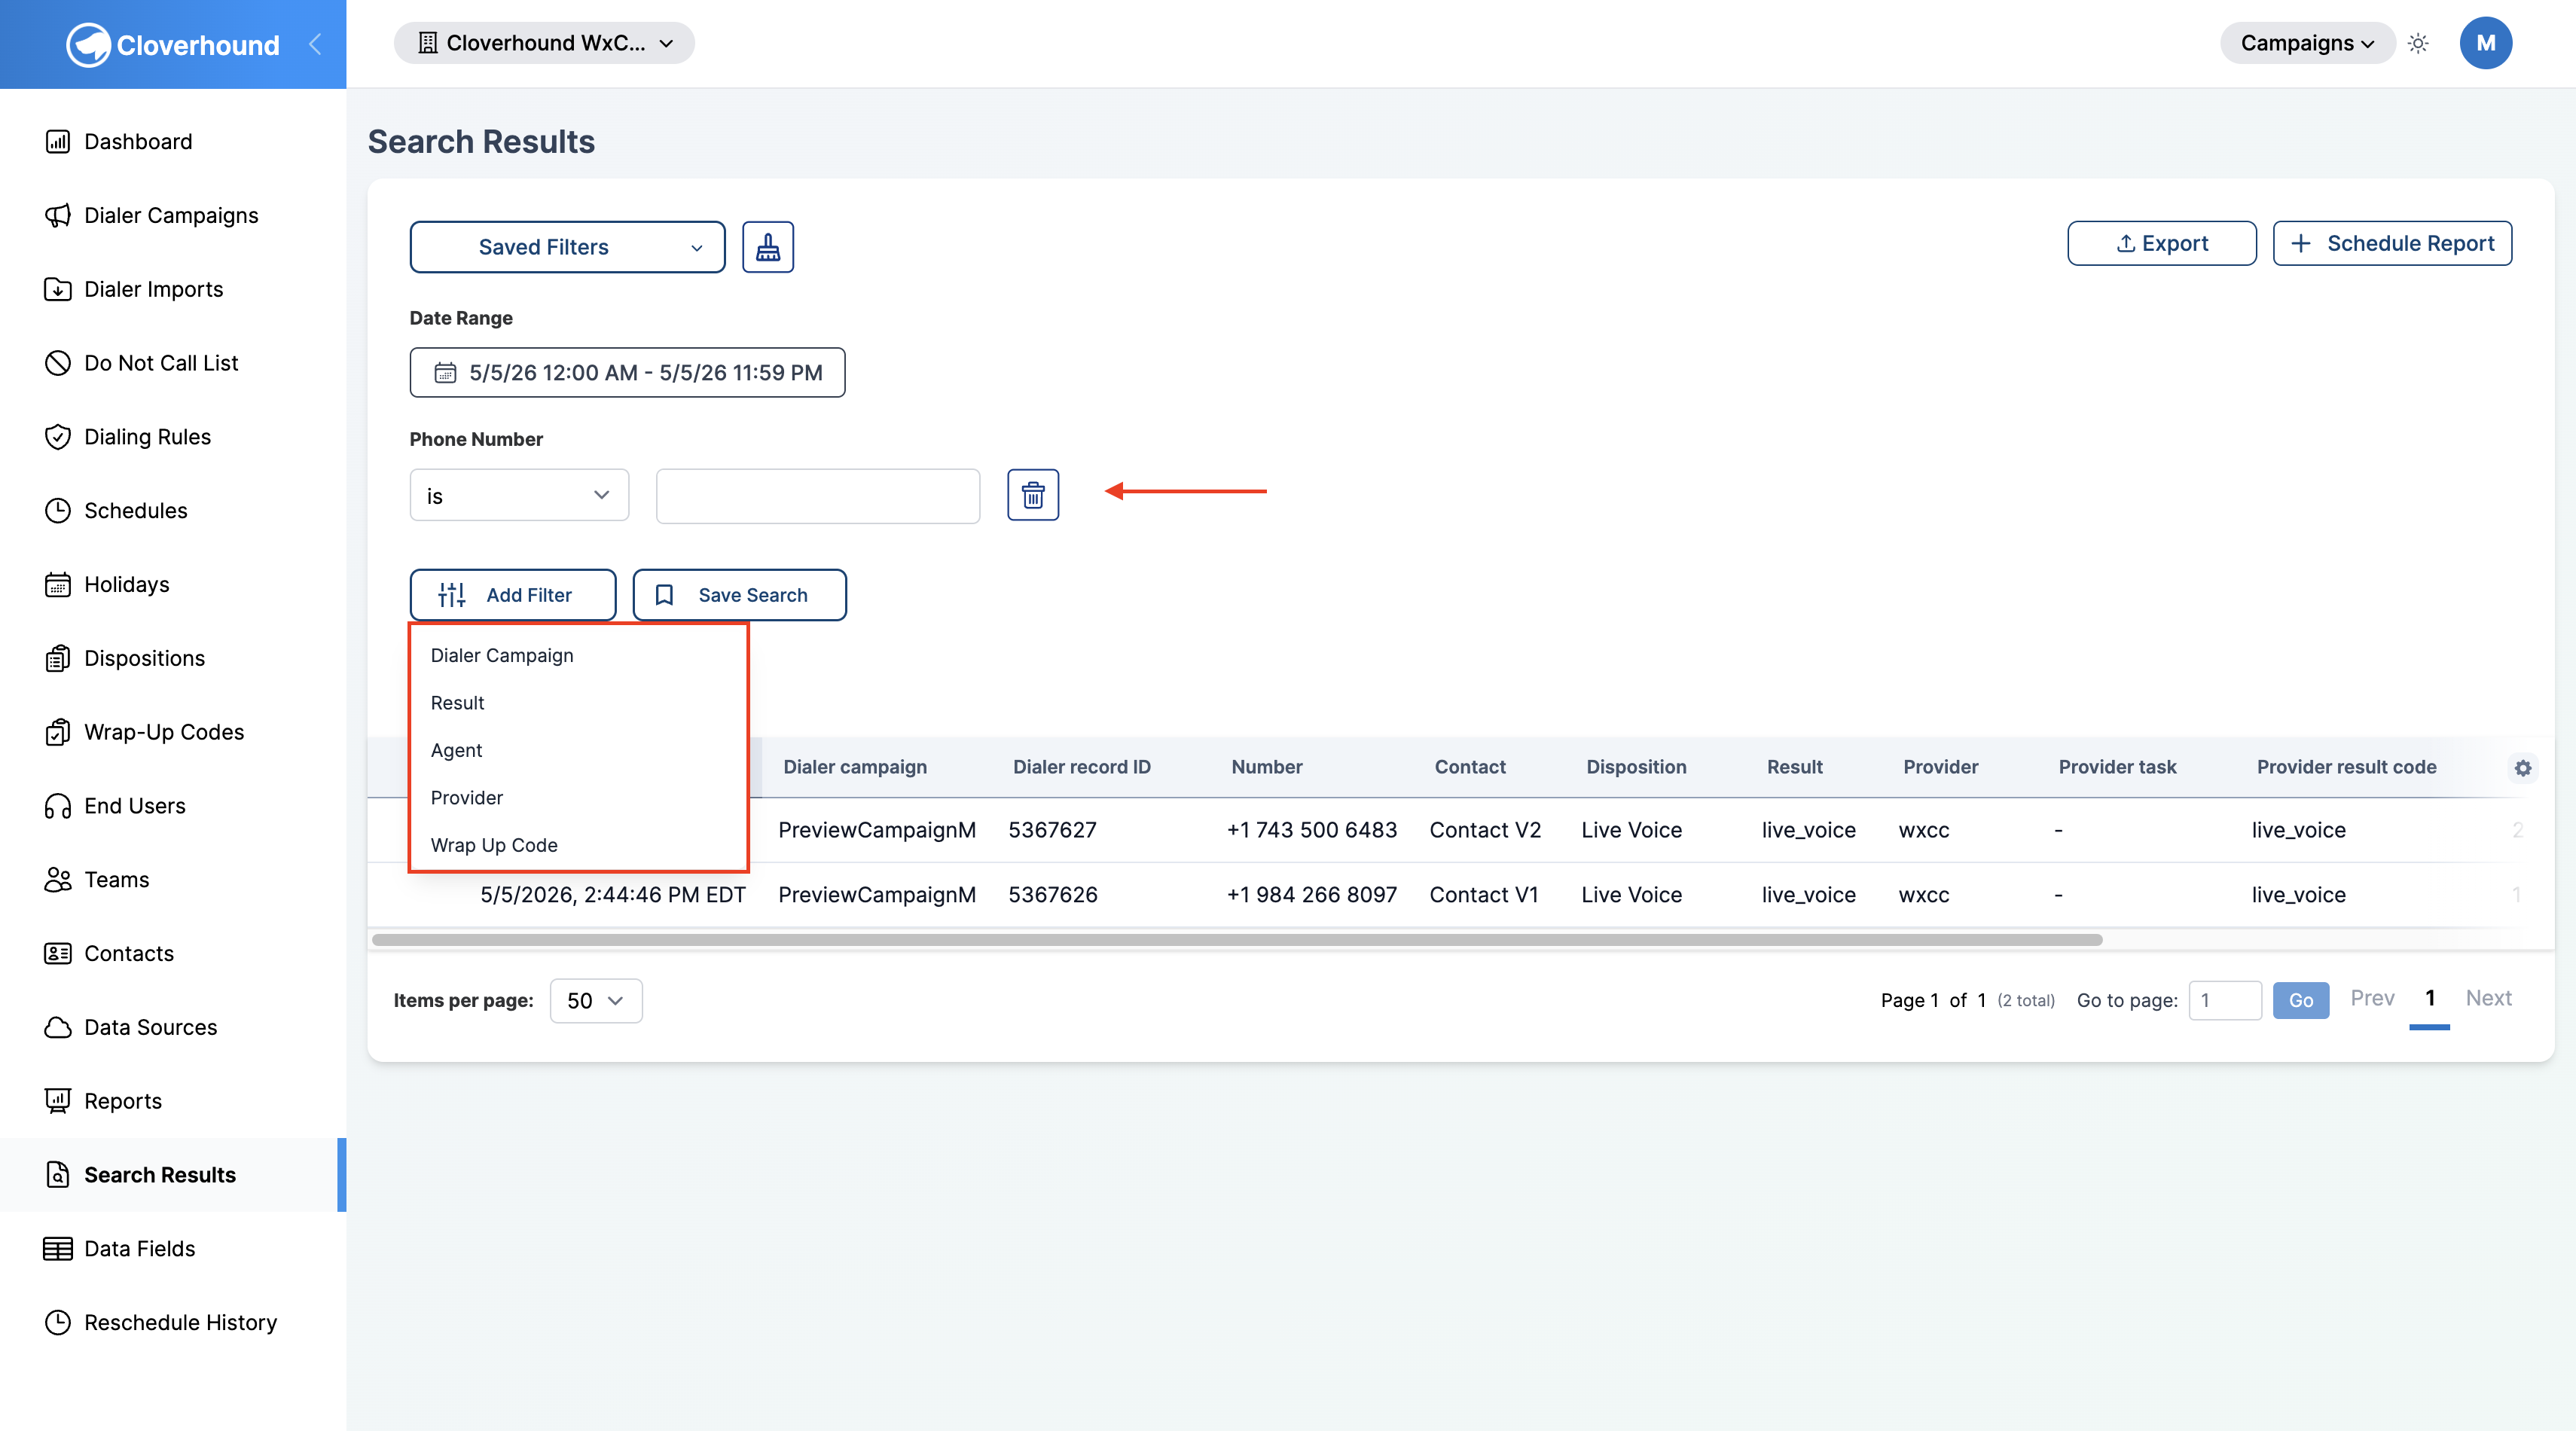Open table column settings gear icon
The image size is (2576, 1431).
click(x=2523, y=768)
